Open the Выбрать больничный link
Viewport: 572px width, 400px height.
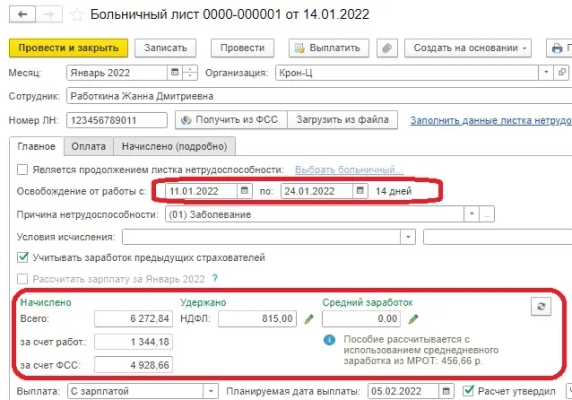[x=349, y=170]
